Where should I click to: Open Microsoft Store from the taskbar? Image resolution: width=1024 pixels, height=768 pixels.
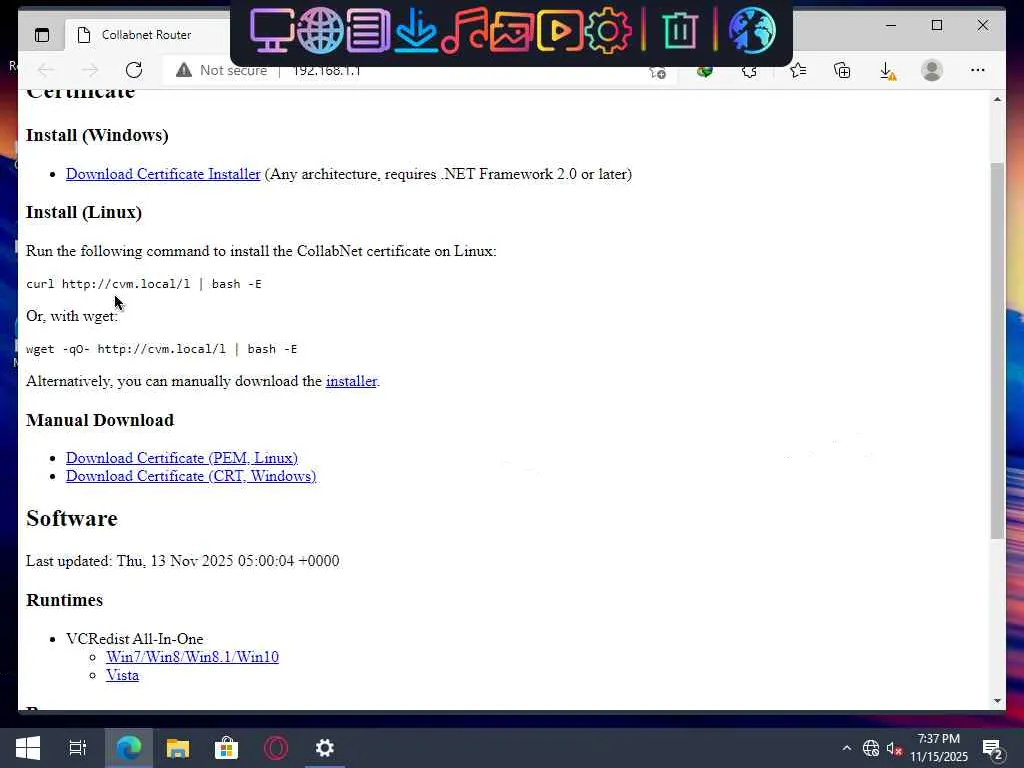pos(227,748)
